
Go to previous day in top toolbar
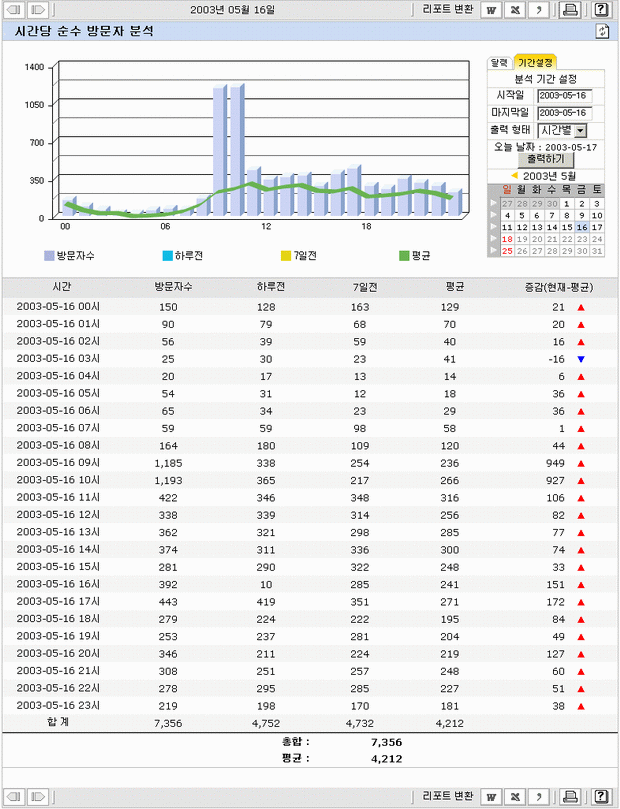point(15,9)
